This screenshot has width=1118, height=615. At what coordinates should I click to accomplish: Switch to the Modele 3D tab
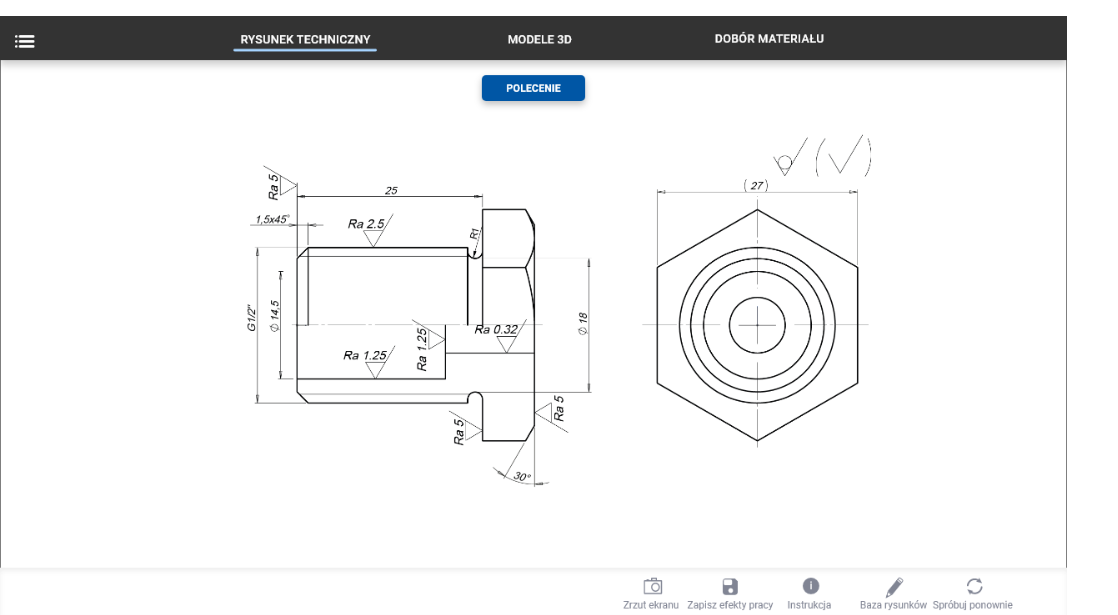pos(539,40)
